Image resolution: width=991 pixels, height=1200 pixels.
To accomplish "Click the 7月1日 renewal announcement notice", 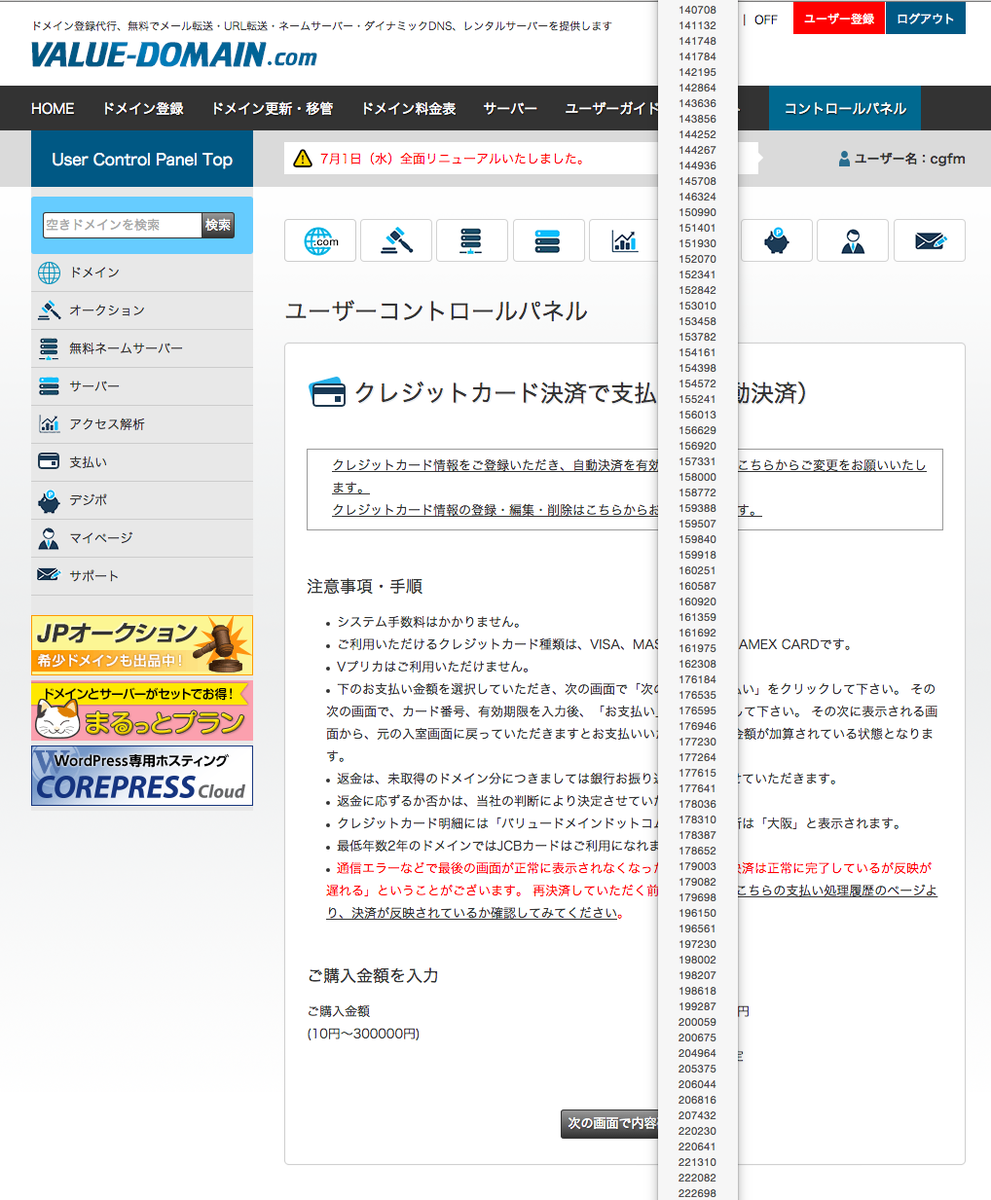I will pos(453,158).
